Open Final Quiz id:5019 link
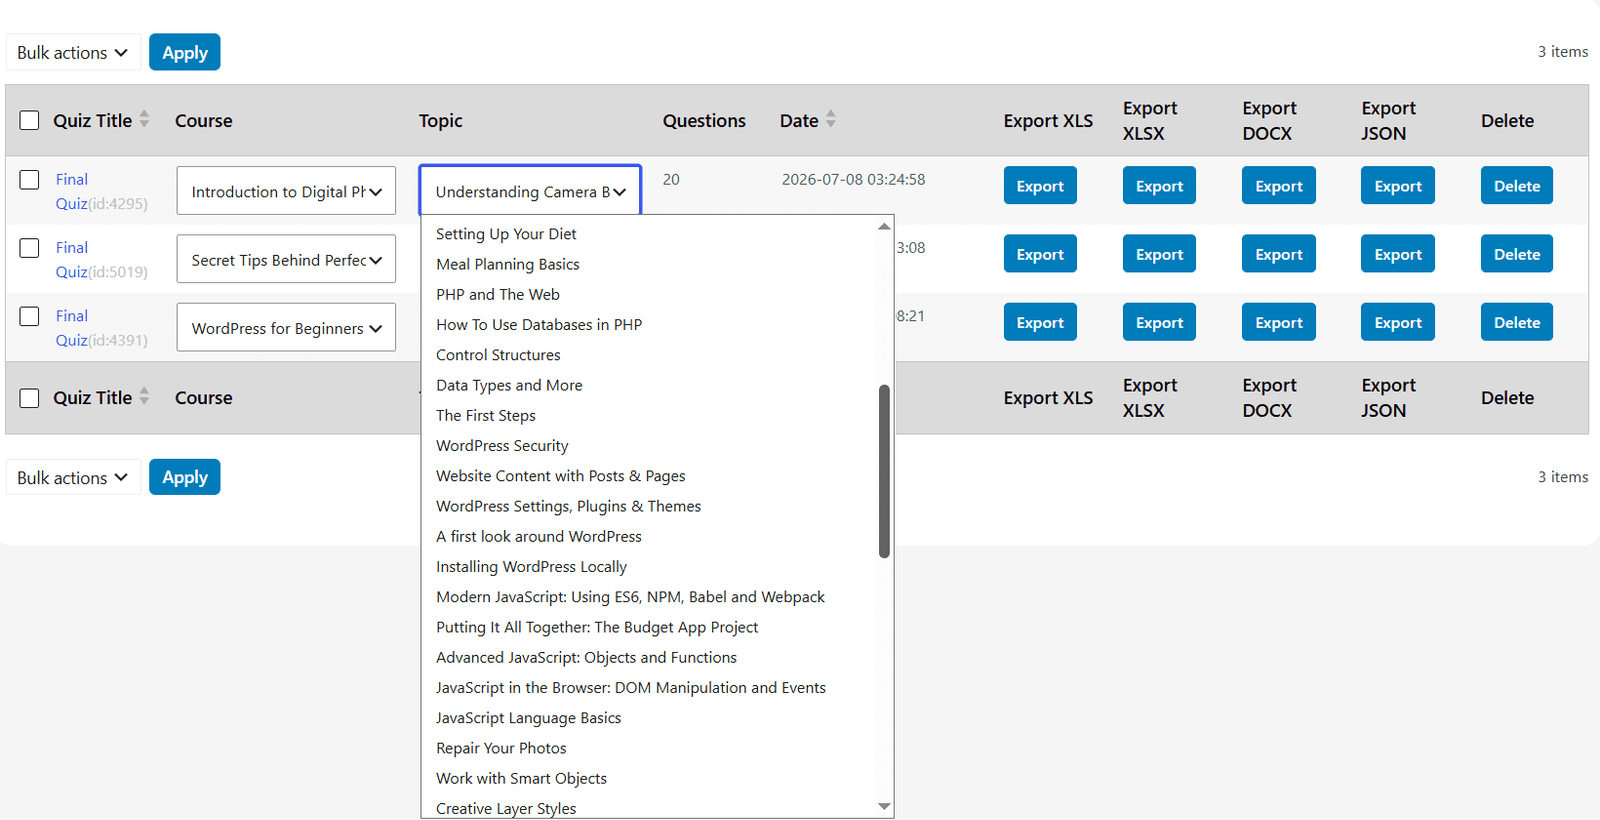The image size is (1600, 820). (x=72, y=259)
